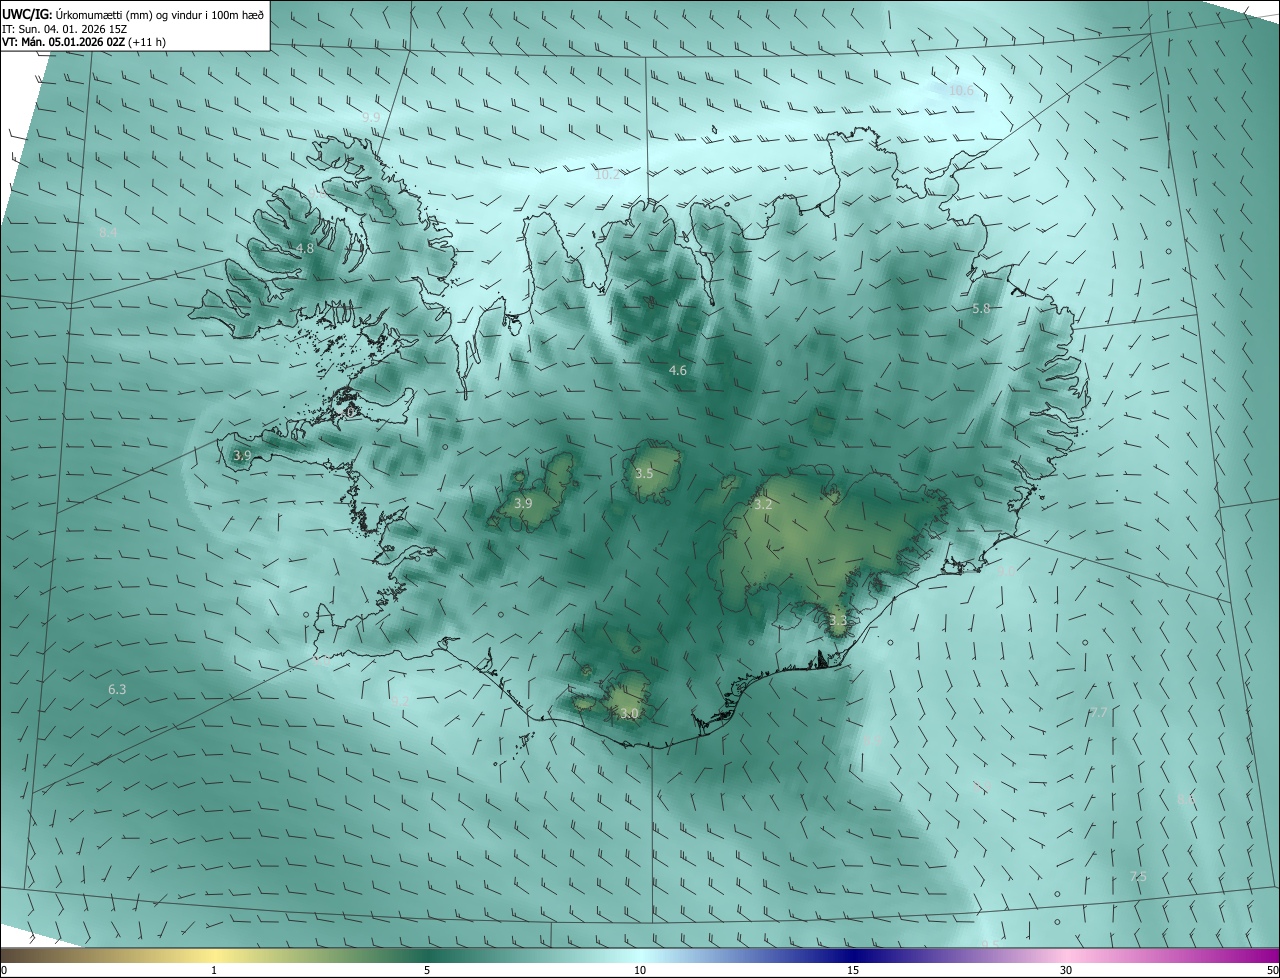The width and height of the screenshot is (1280, 978).
Task: Select the 'IT: Sun. 04. 01. 2026 15Z' line
Action: pos(66,29)
